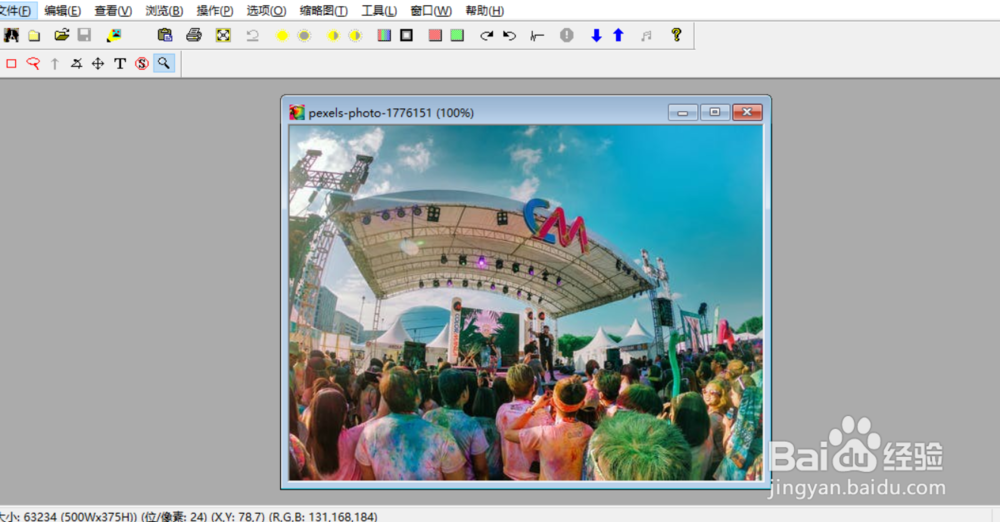
Task: Decrease brightness with the dim sun icon
Action: click(304, 36)
